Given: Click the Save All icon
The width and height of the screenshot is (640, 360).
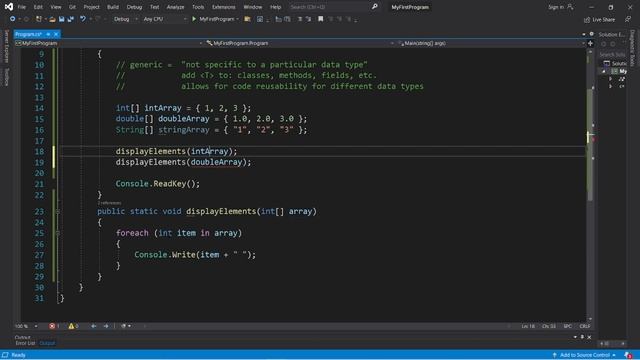Looking at the screenshot, I should click(71, 19).
